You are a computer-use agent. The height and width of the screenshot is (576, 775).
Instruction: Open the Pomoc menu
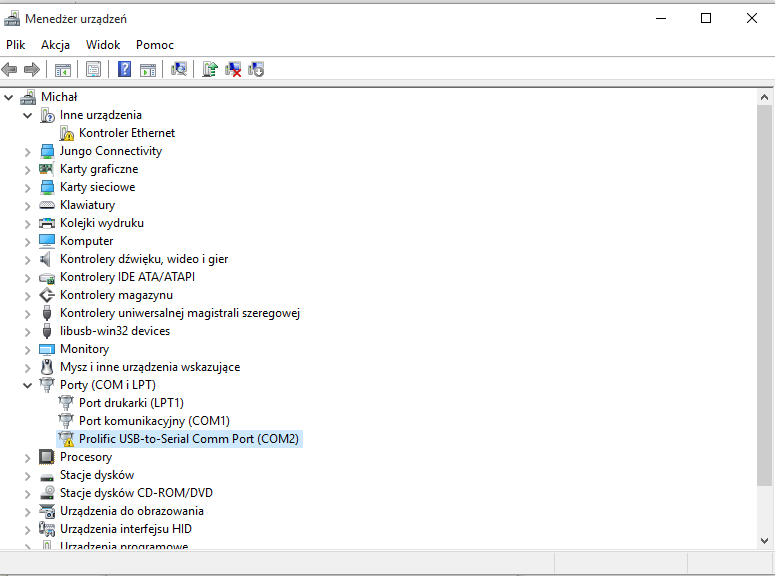click(x=155, y=45)
